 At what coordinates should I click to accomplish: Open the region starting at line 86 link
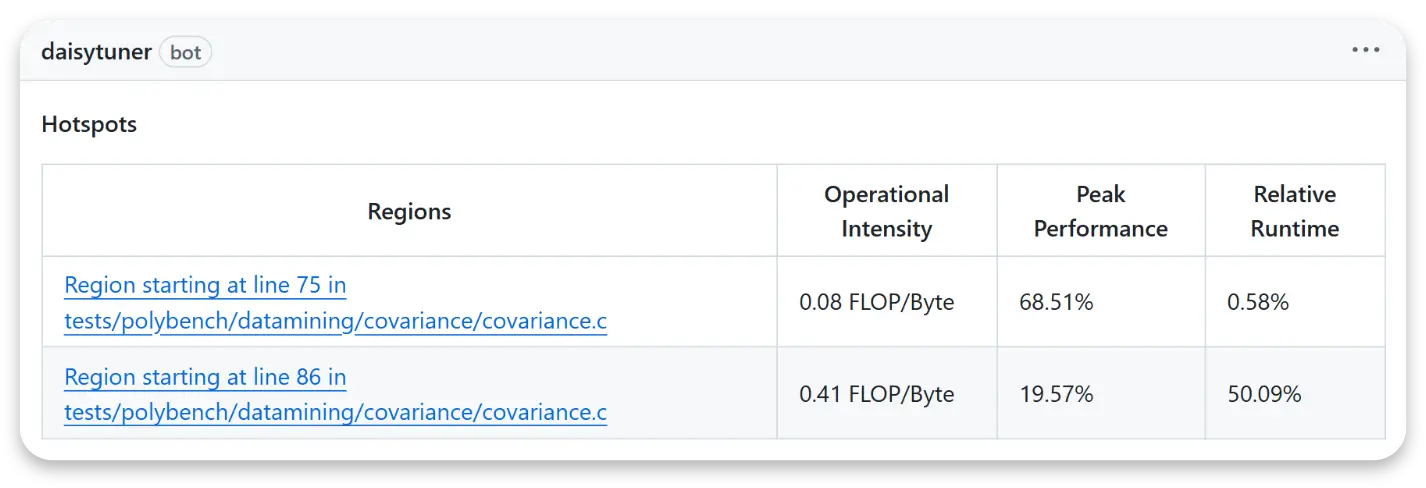click(205, 377)
